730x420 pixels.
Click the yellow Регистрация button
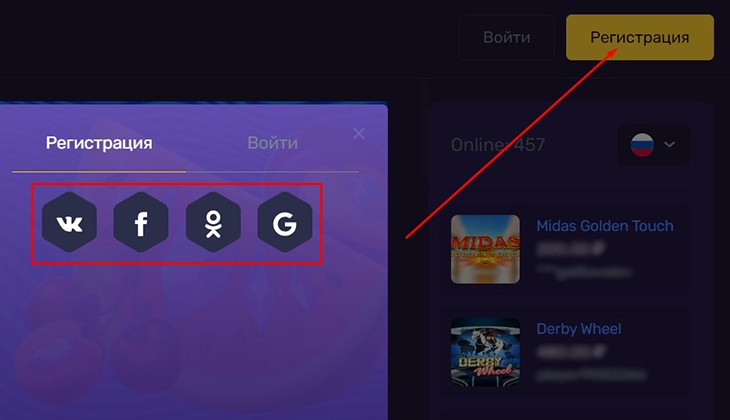tap(640, 37)
